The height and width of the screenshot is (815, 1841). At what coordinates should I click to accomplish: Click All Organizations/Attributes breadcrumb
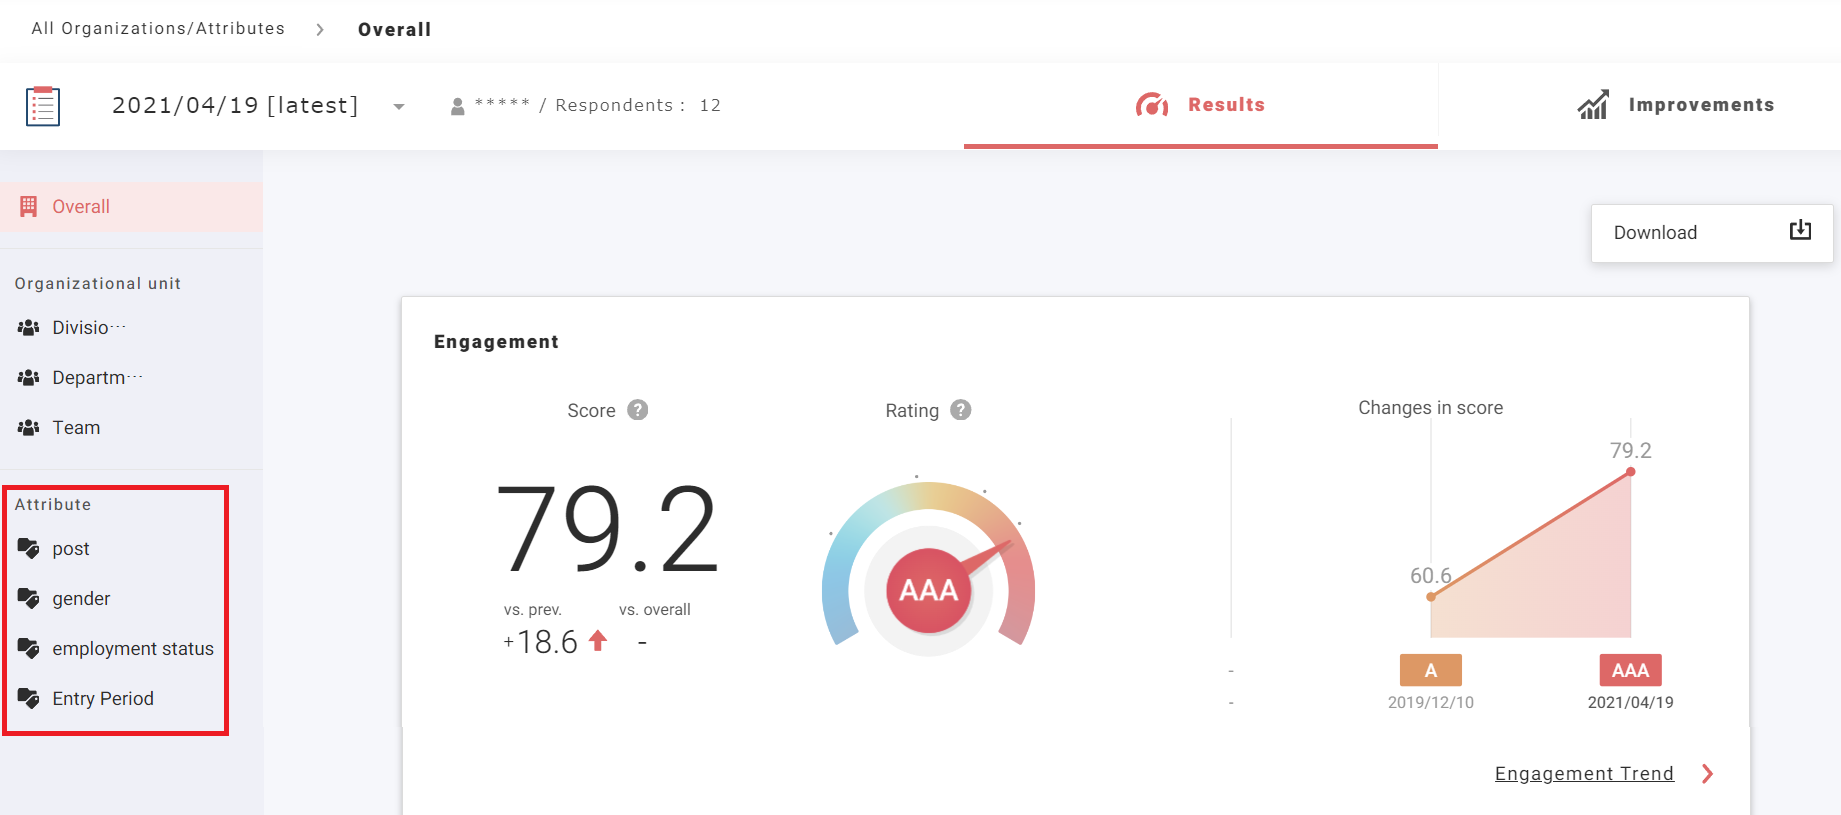click(x=158, y=29)
